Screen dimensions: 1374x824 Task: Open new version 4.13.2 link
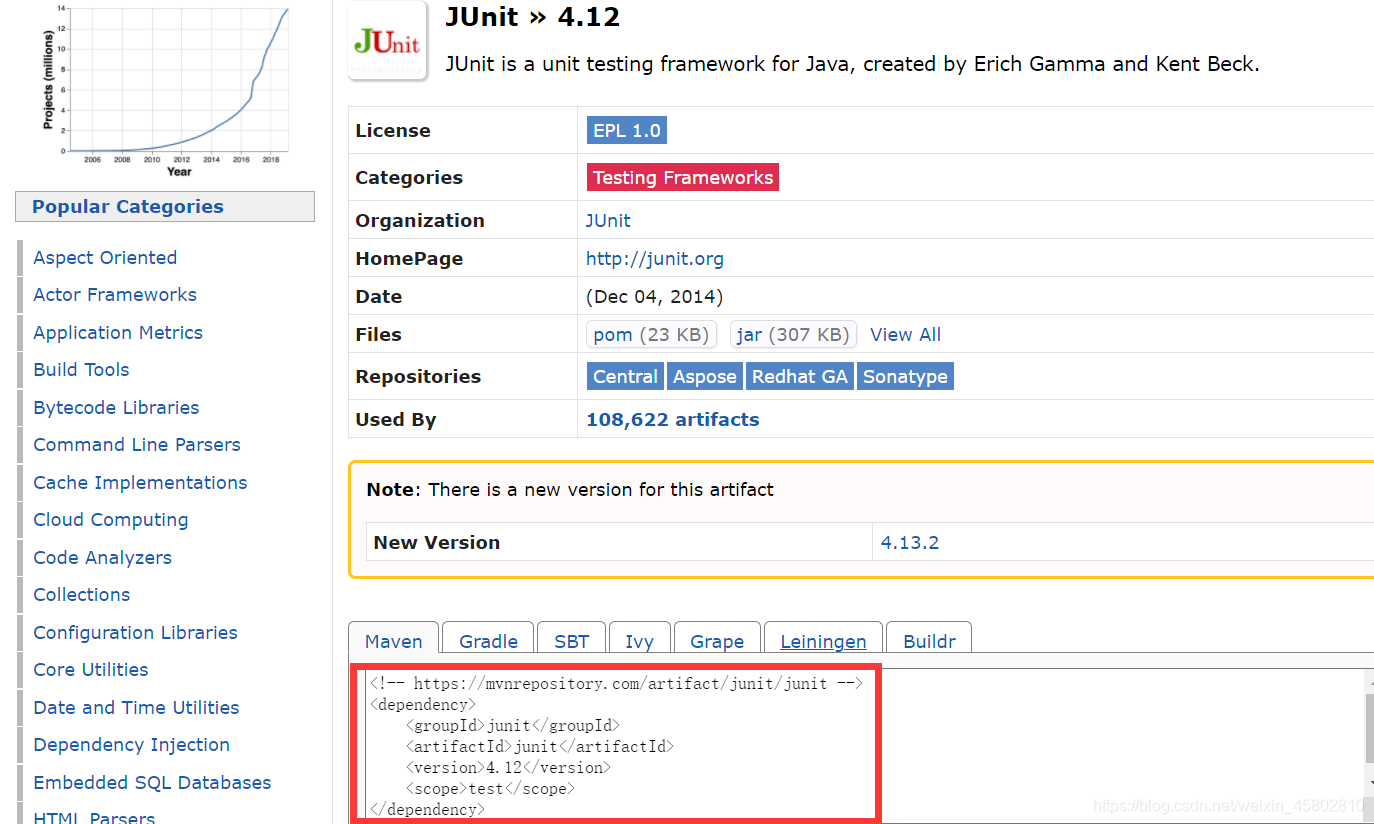click(x=910, y=543)
